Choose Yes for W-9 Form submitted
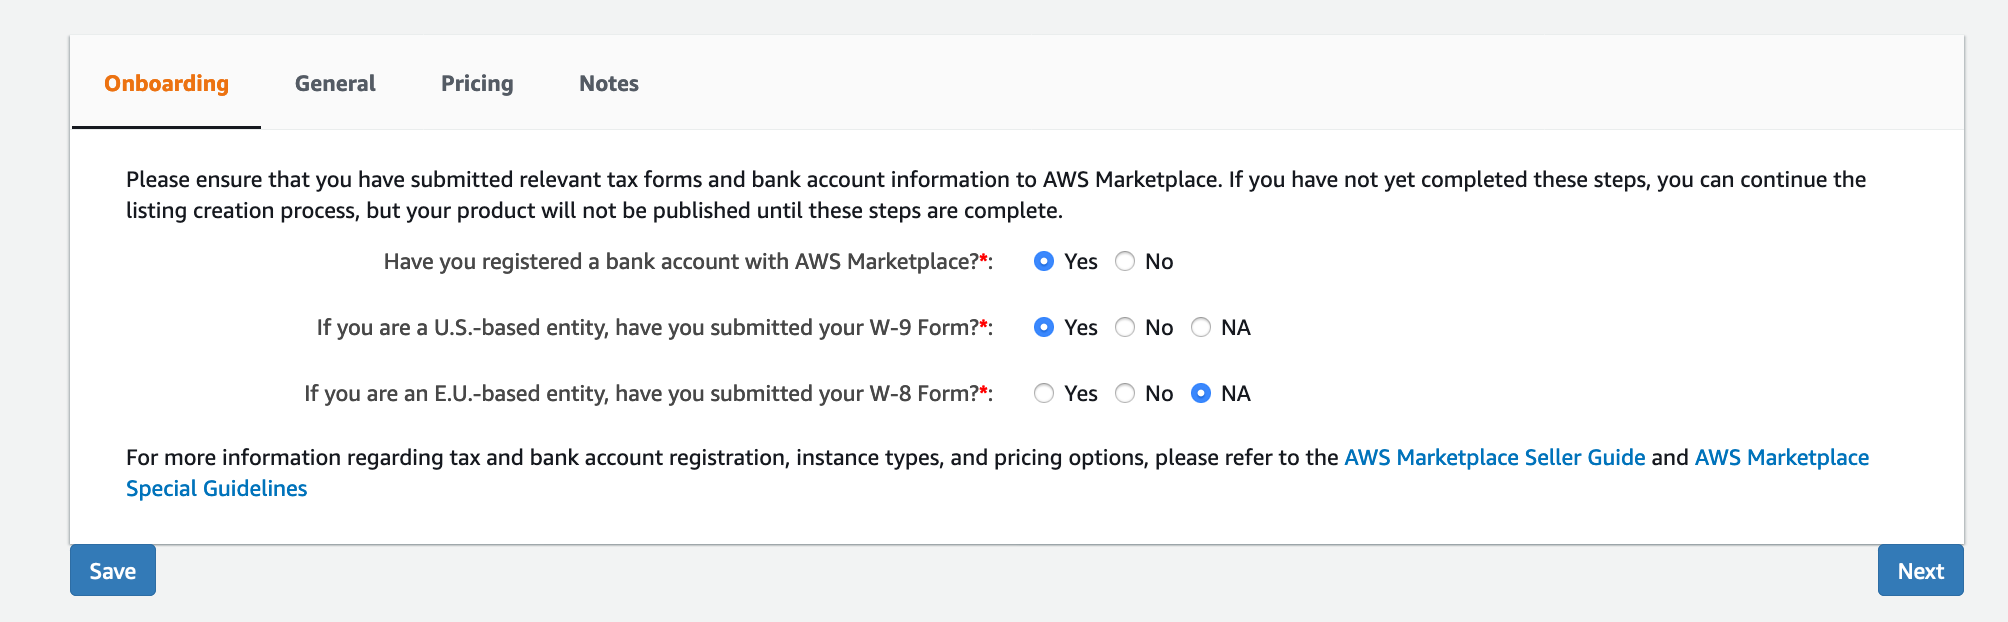The width and height of the screenshot is (2008, 622). (1044, 328)
